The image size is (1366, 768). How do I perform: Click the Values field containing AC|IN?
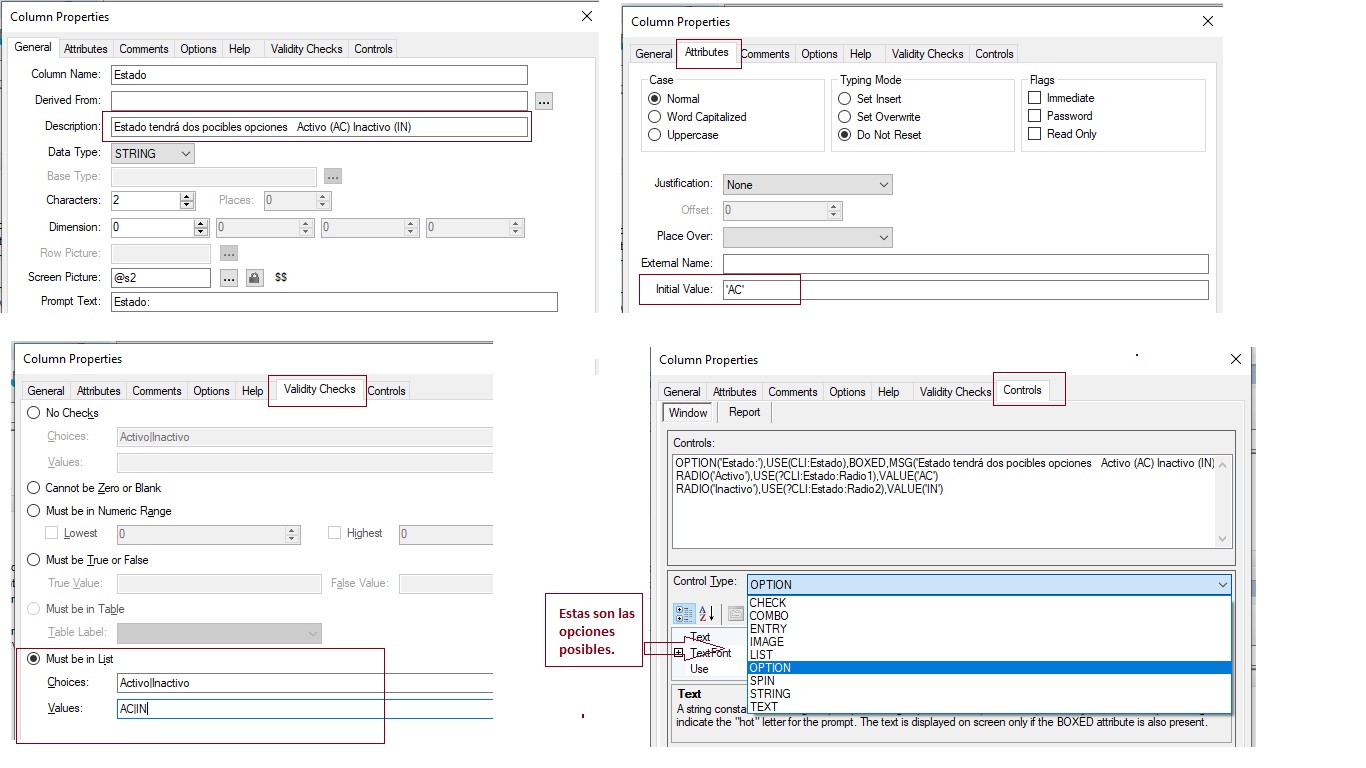tap(305, 709)
